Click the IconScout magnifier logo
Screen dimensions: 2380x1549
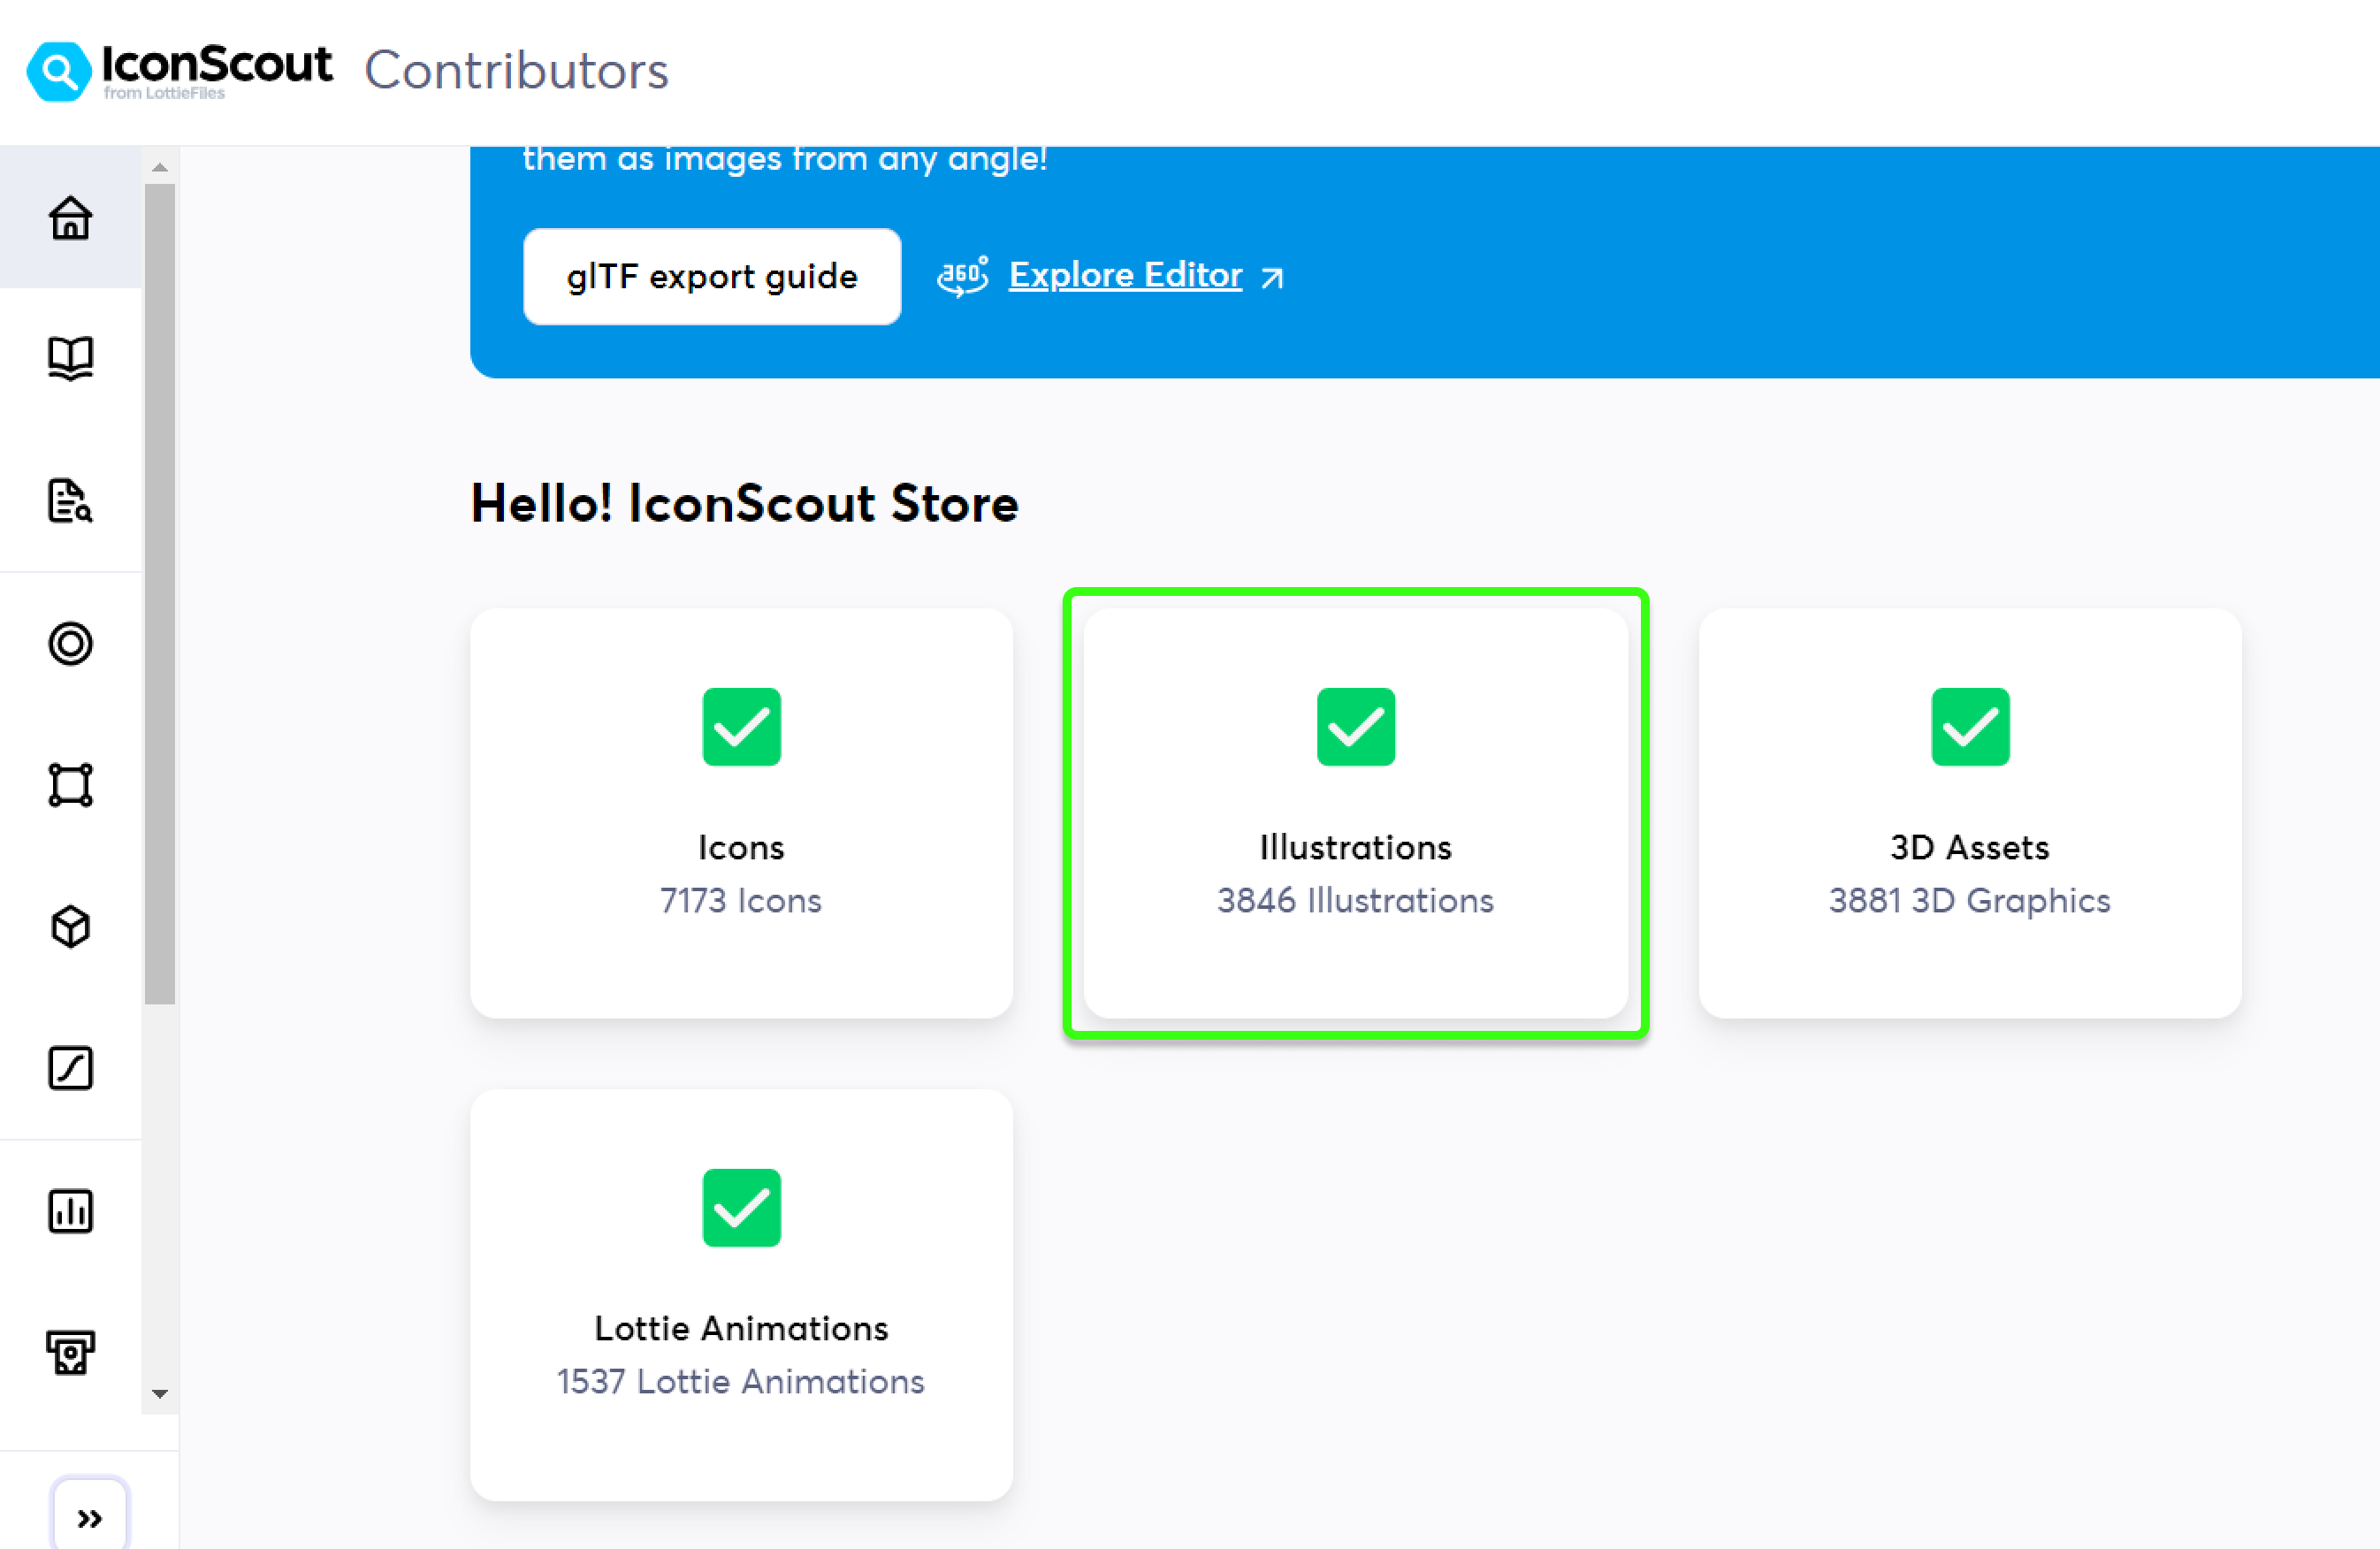click(58, 71)
